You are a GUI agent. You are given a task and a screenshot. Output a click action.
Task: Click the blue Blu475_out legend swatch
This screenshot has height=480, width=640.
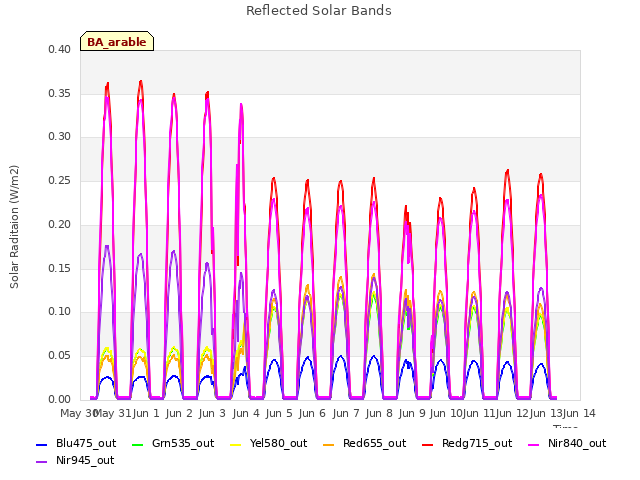(42, 444)
